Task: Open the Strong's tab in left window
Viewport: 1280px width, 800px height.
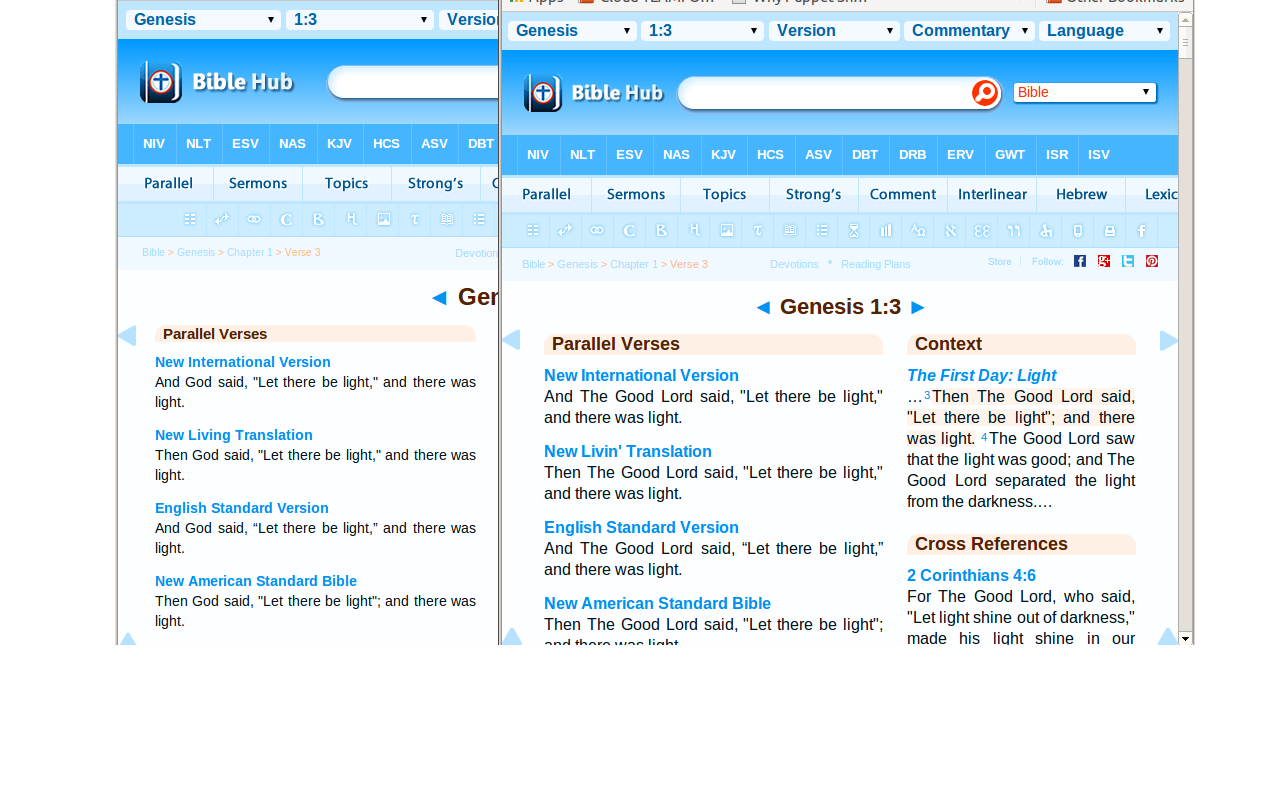Action: coord(435,183)
